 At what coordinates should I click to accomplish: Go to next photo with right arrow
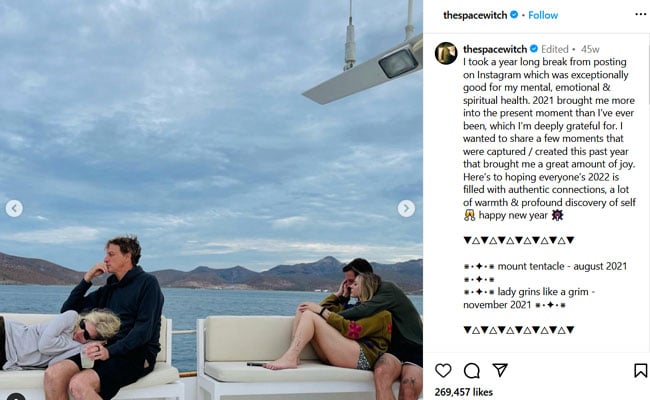[406, 208]
